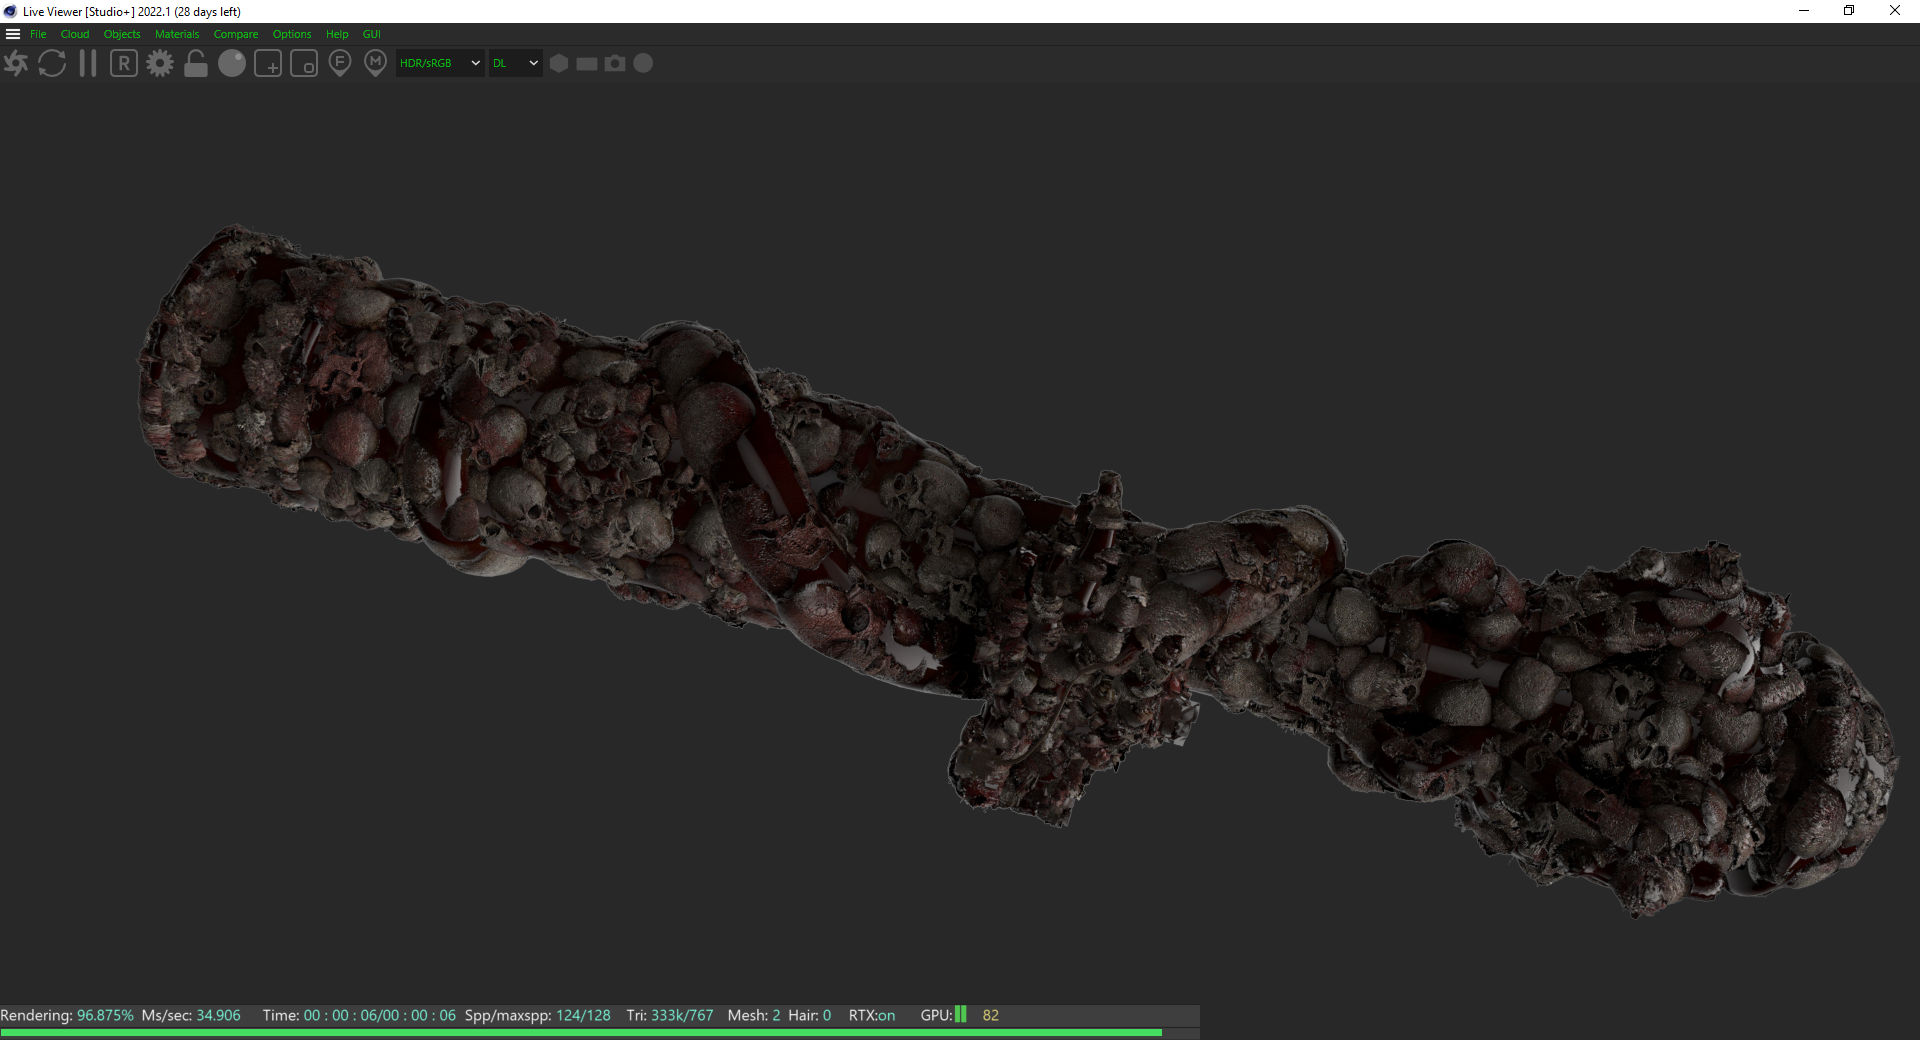This screenshot has width=1920, height=1040.
Task: Enable the film region tool
Action: 304,64
